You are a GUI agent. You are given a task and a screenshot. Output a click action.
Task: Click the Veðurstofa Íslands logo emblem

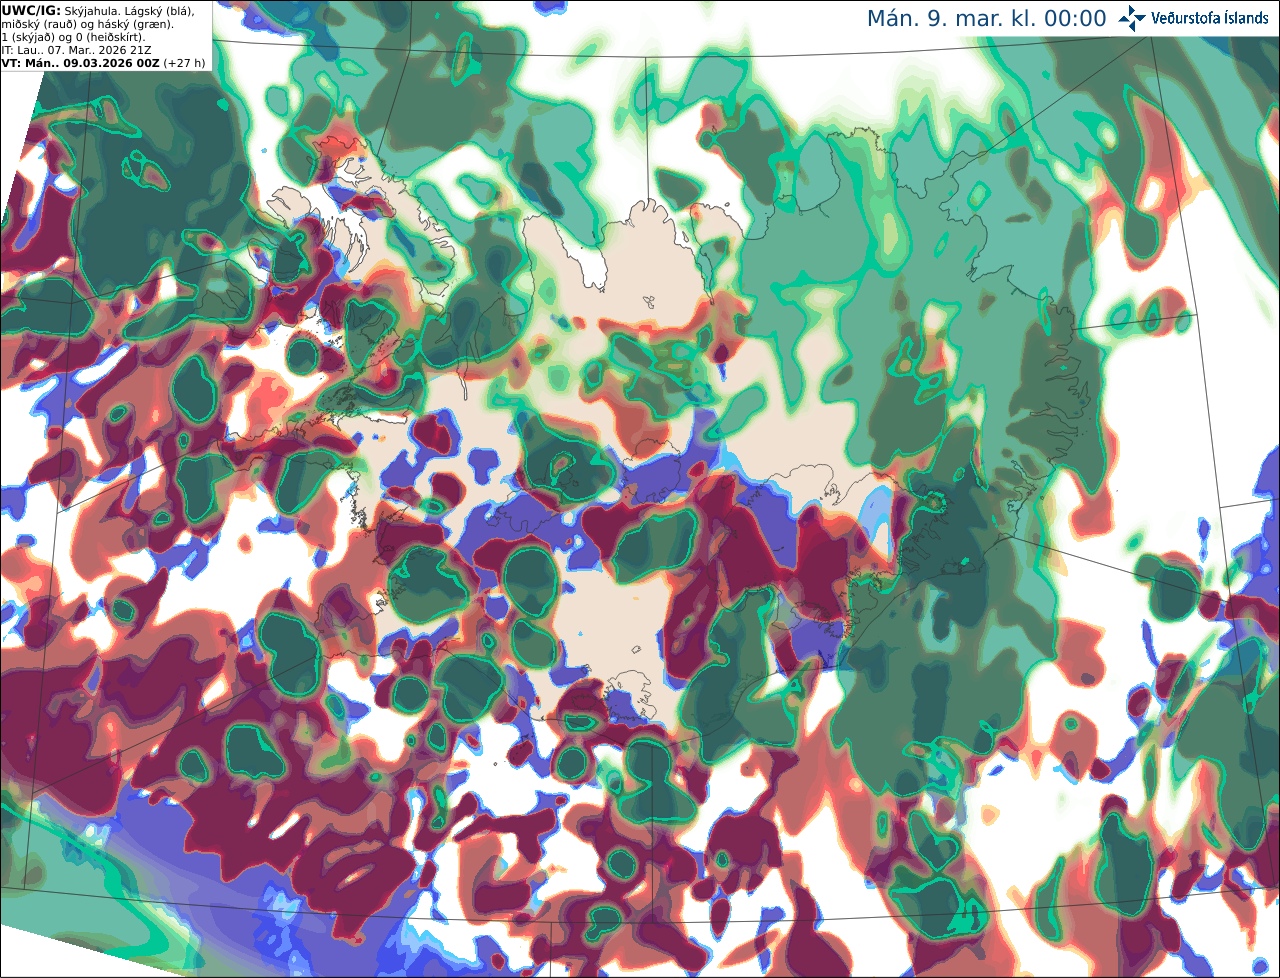1132,17
